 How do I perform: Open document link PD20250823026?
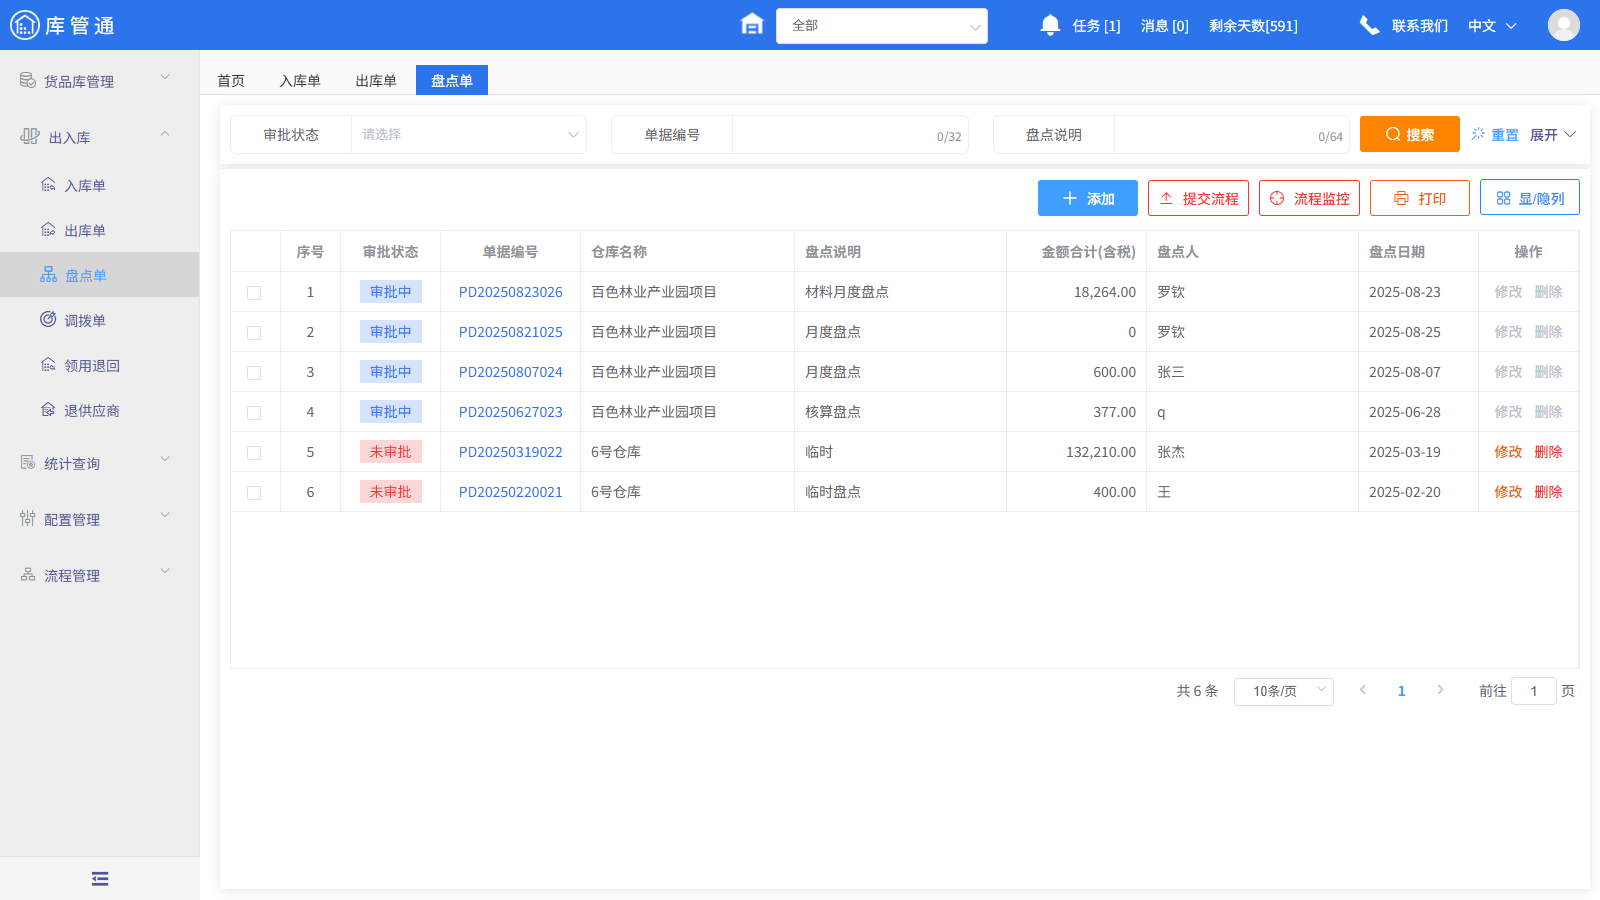tap(511, 292)
